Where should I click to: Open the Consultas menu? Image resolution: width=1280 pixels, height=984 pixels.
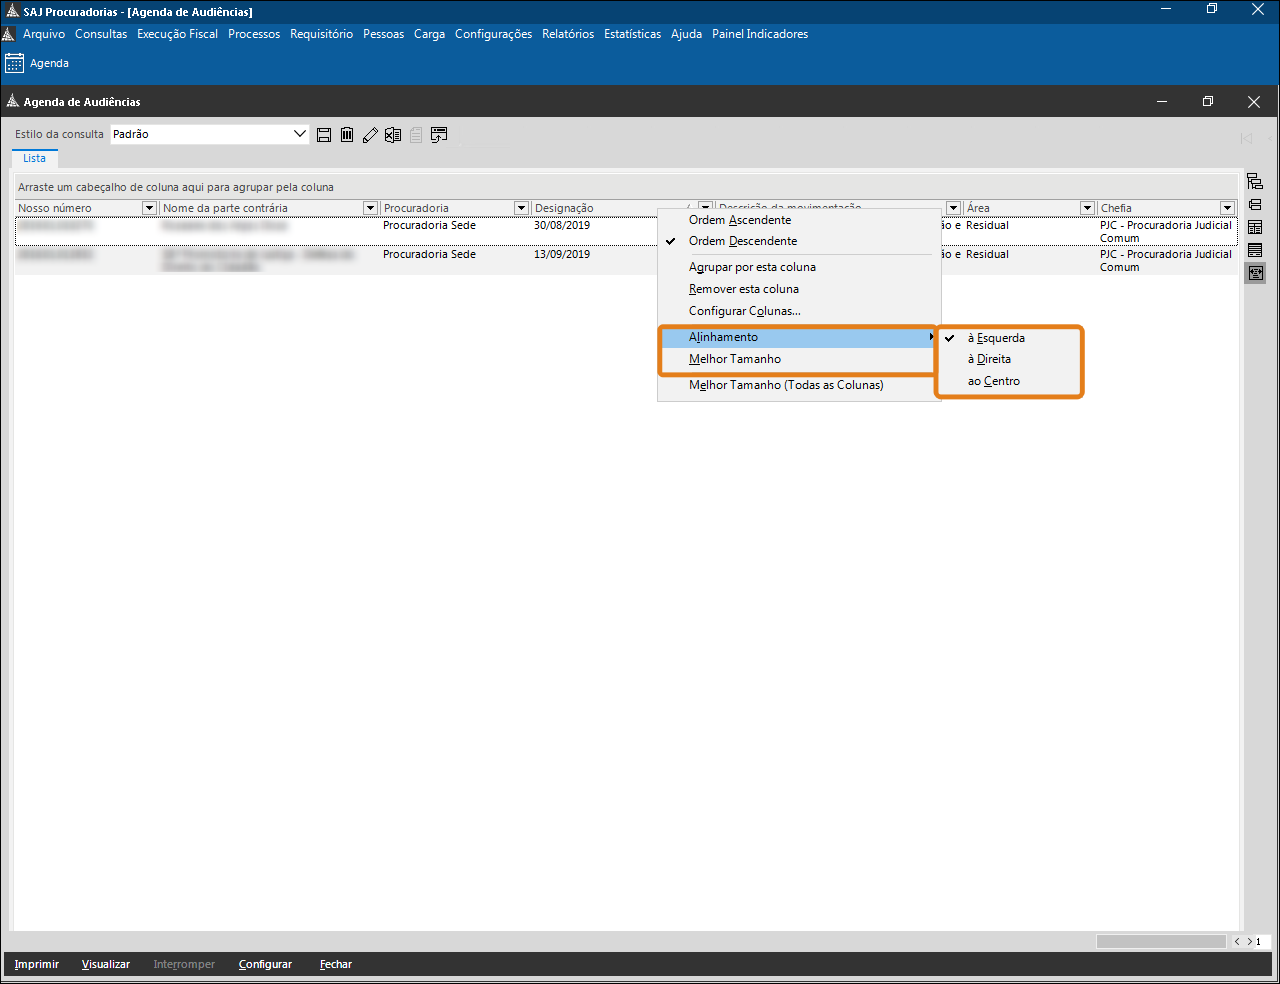point(101,34)
